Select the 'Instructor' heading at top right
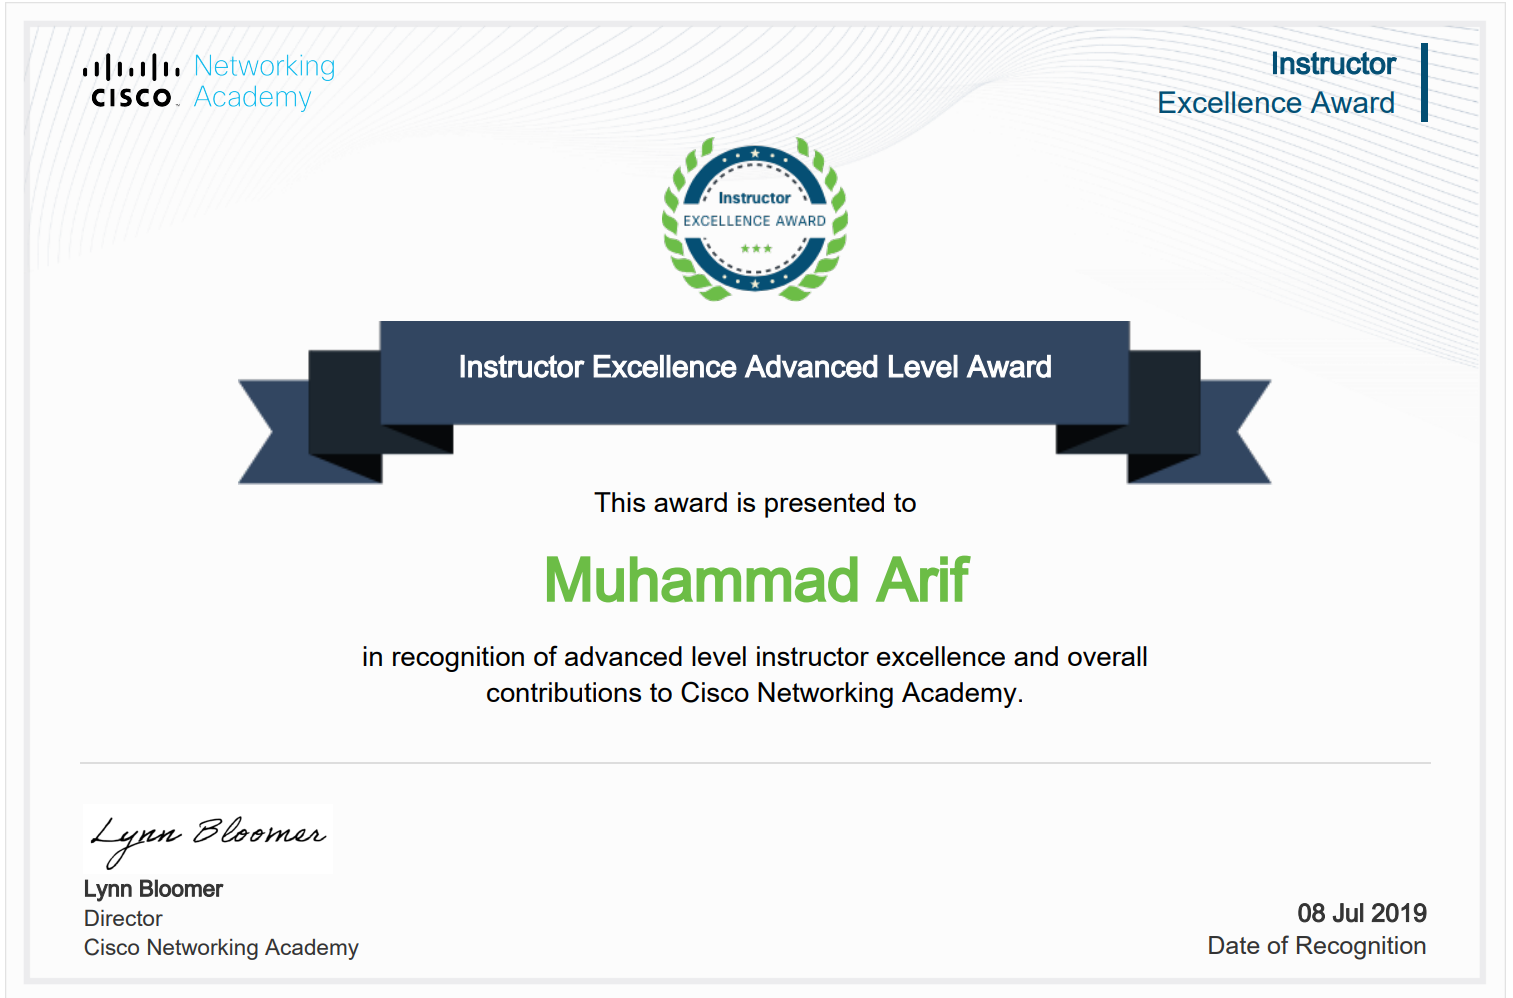Screen dimensions: 1513x998 pos(1333,64)
